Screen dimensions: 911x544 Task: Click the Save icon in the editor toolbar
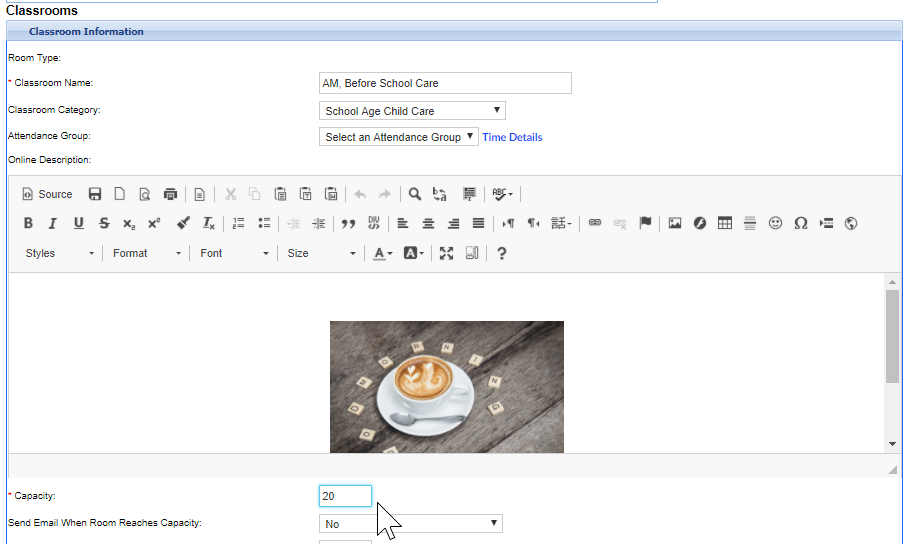(95, 194)
